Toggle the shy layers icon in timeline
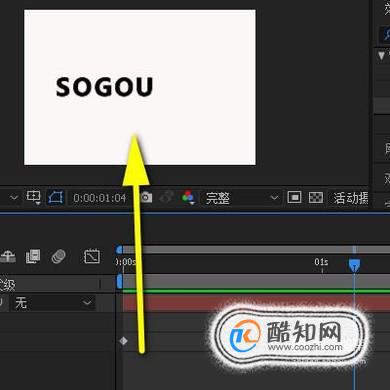 [8, 257]
